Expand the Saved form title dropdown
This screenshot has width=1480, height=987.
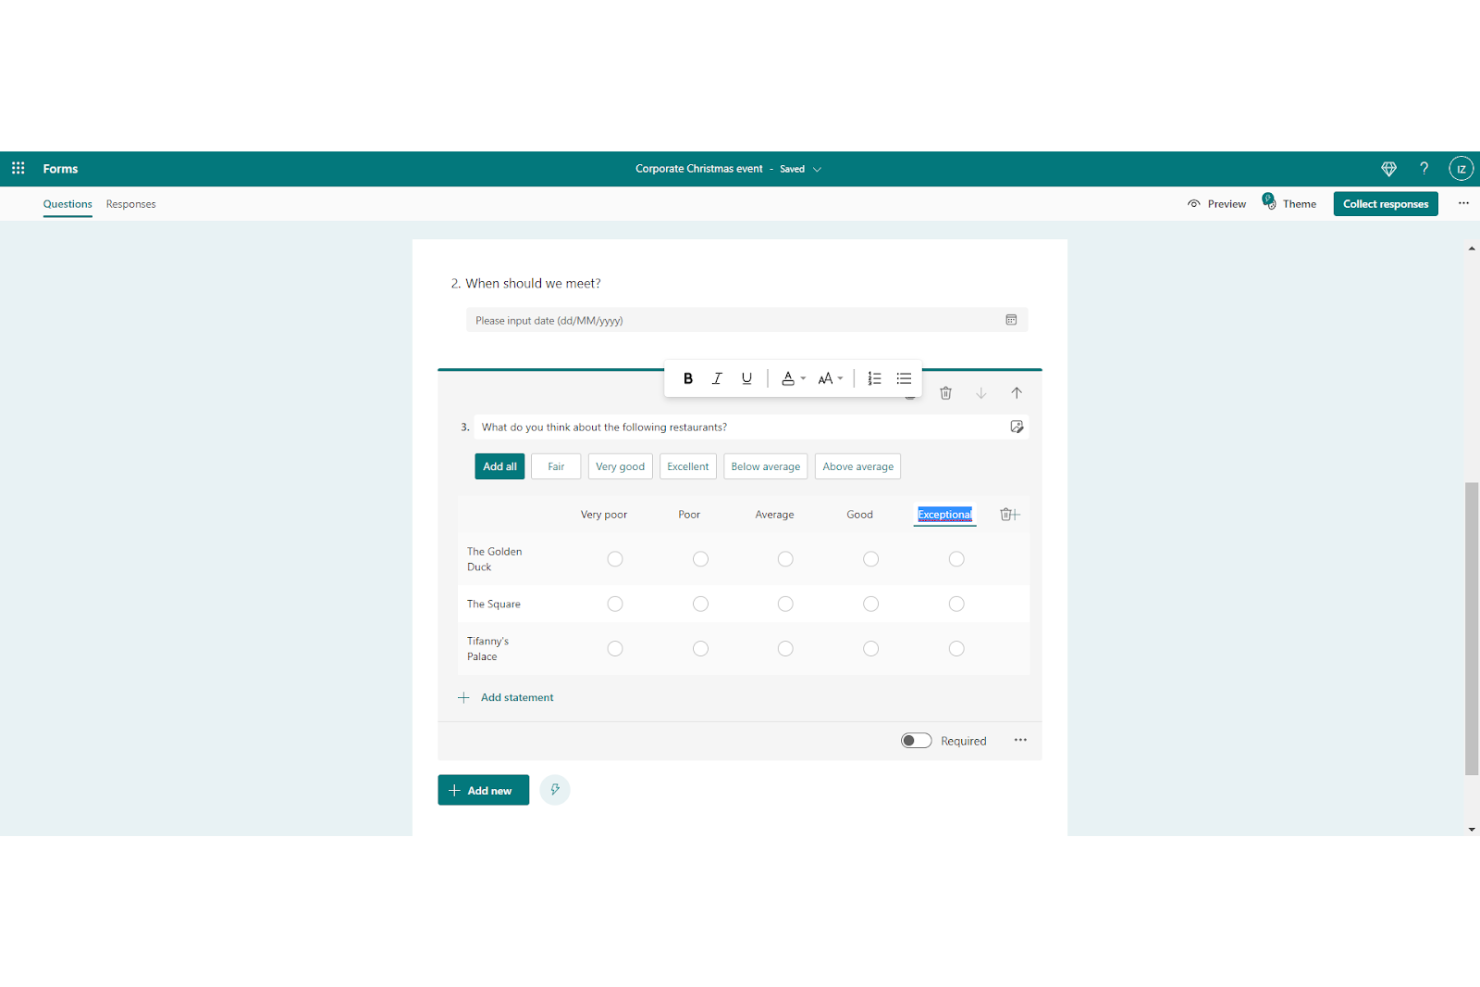click(817, 169)
